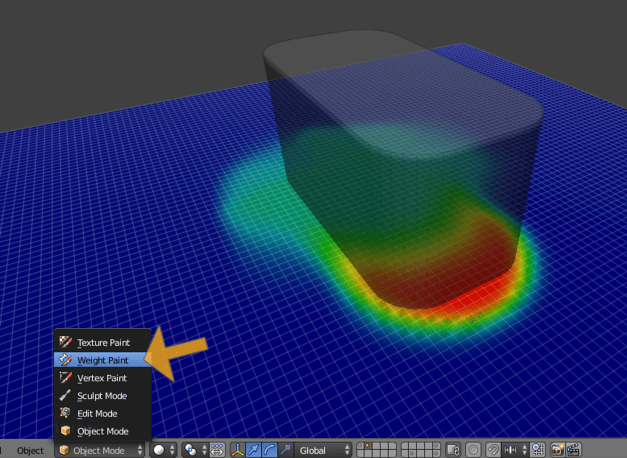Screen dimensions: 627x458
Task: Enable the rotate manipulator arc icon
Action: point(270,450)
